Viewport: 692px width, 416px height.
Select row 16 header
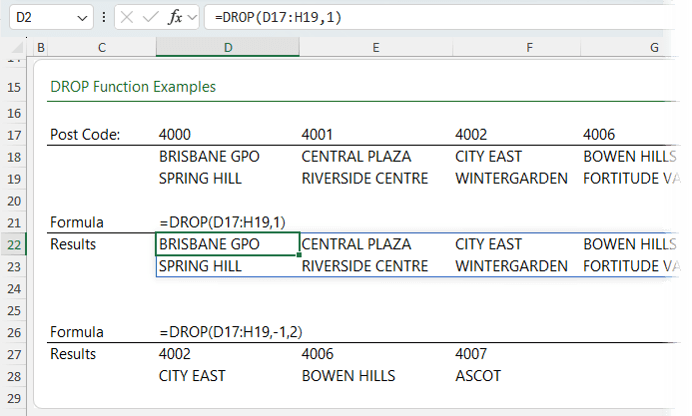[14, 113]
